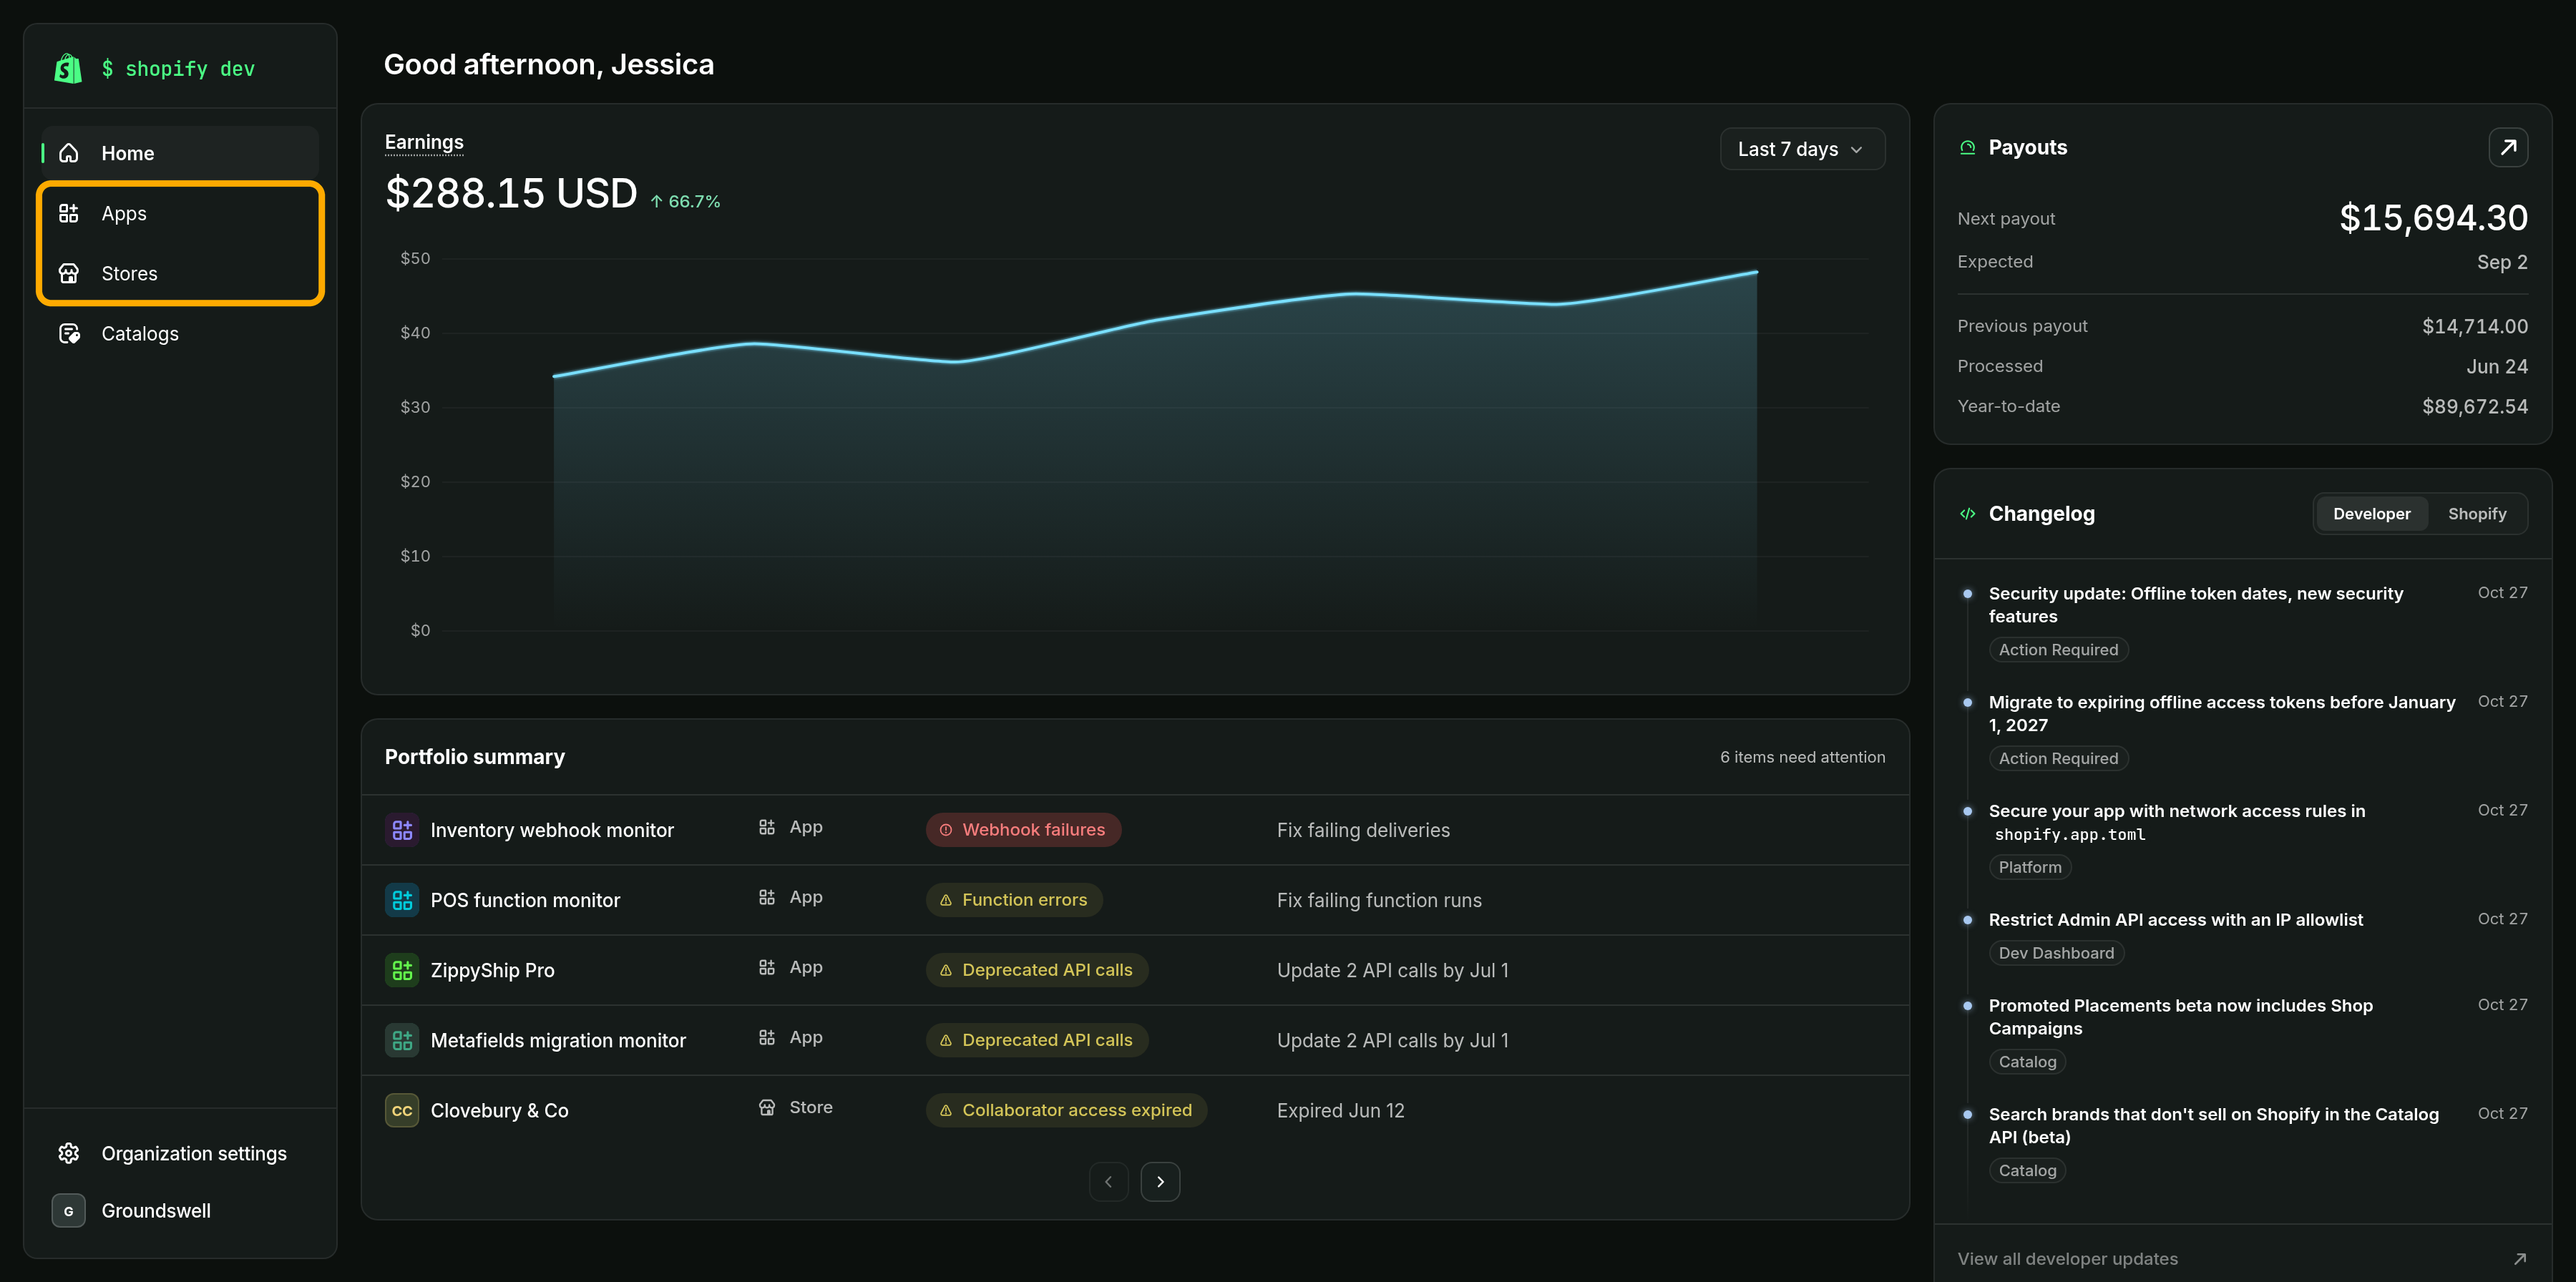Click the Apps grid icon in sidebar

(69, 213)
